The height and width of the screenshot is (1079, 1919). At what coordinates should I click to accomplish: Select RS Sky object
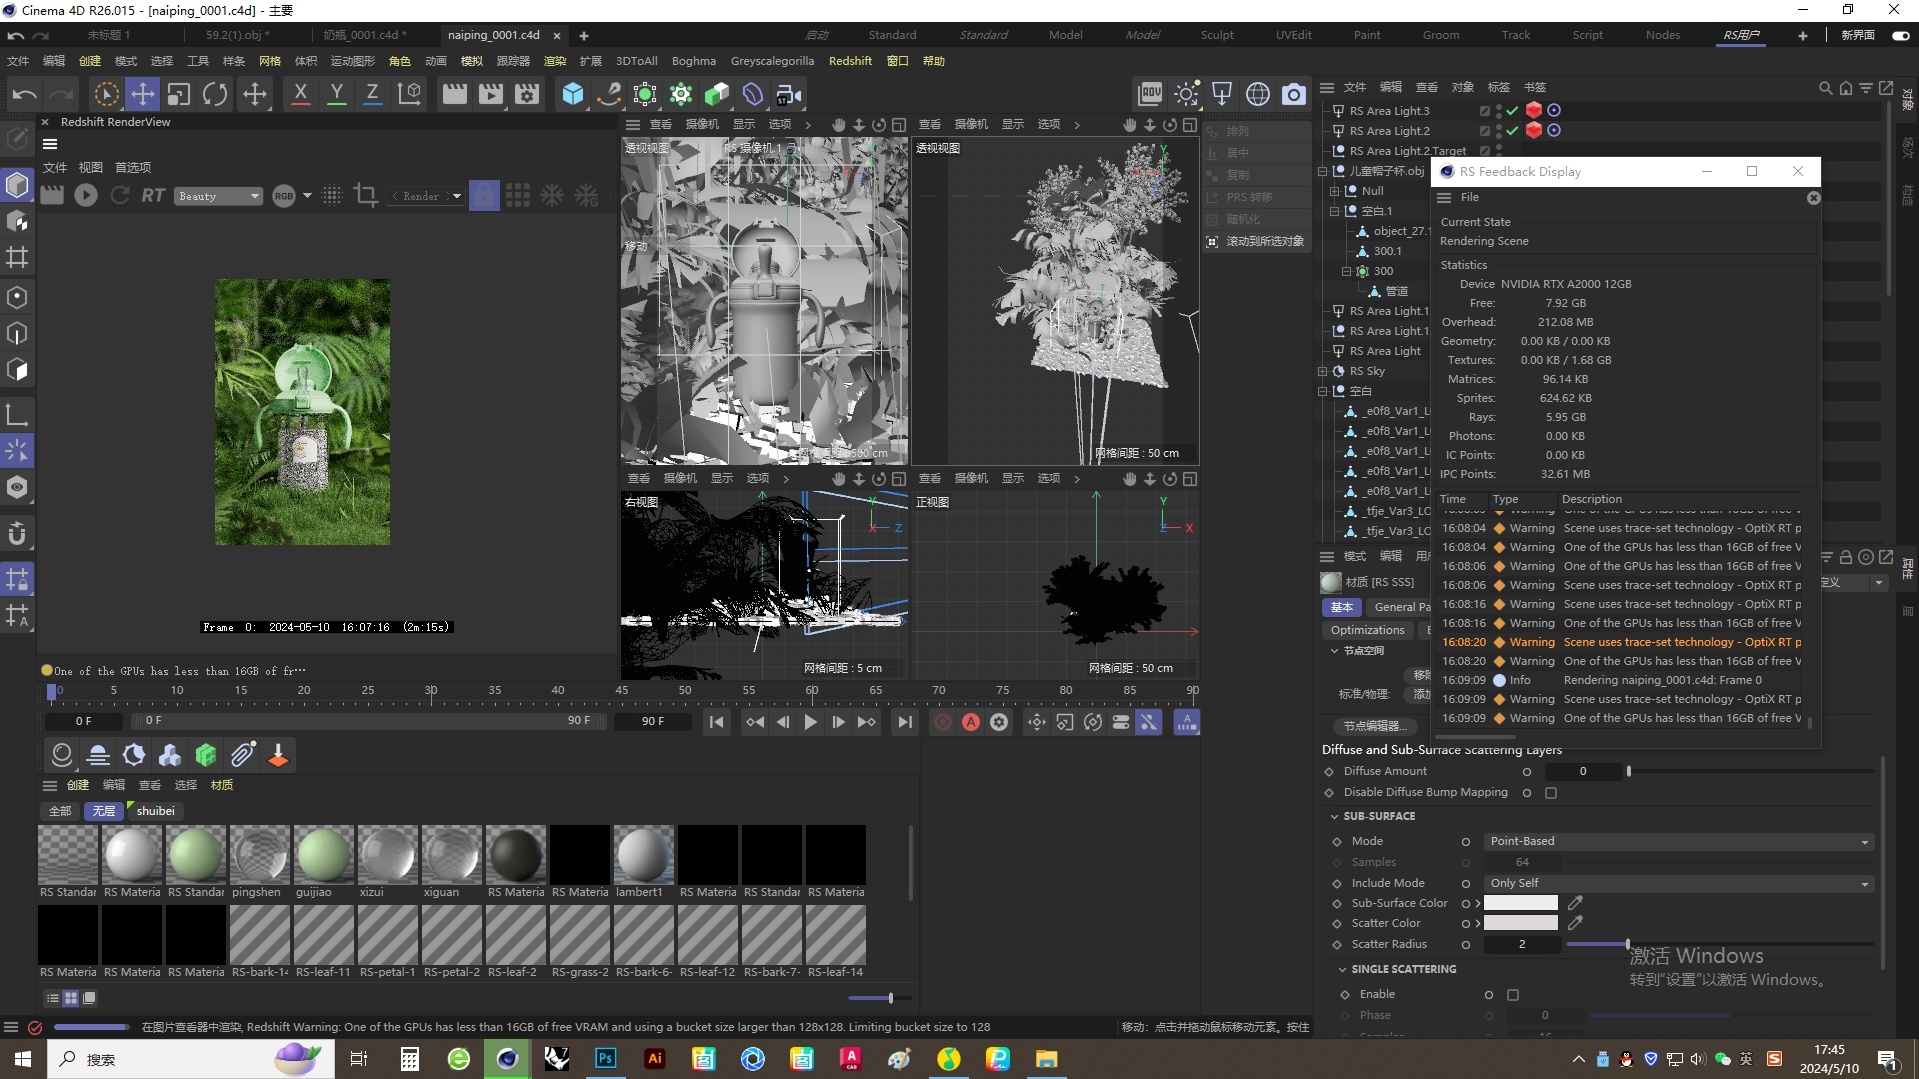coord(1367,371)
